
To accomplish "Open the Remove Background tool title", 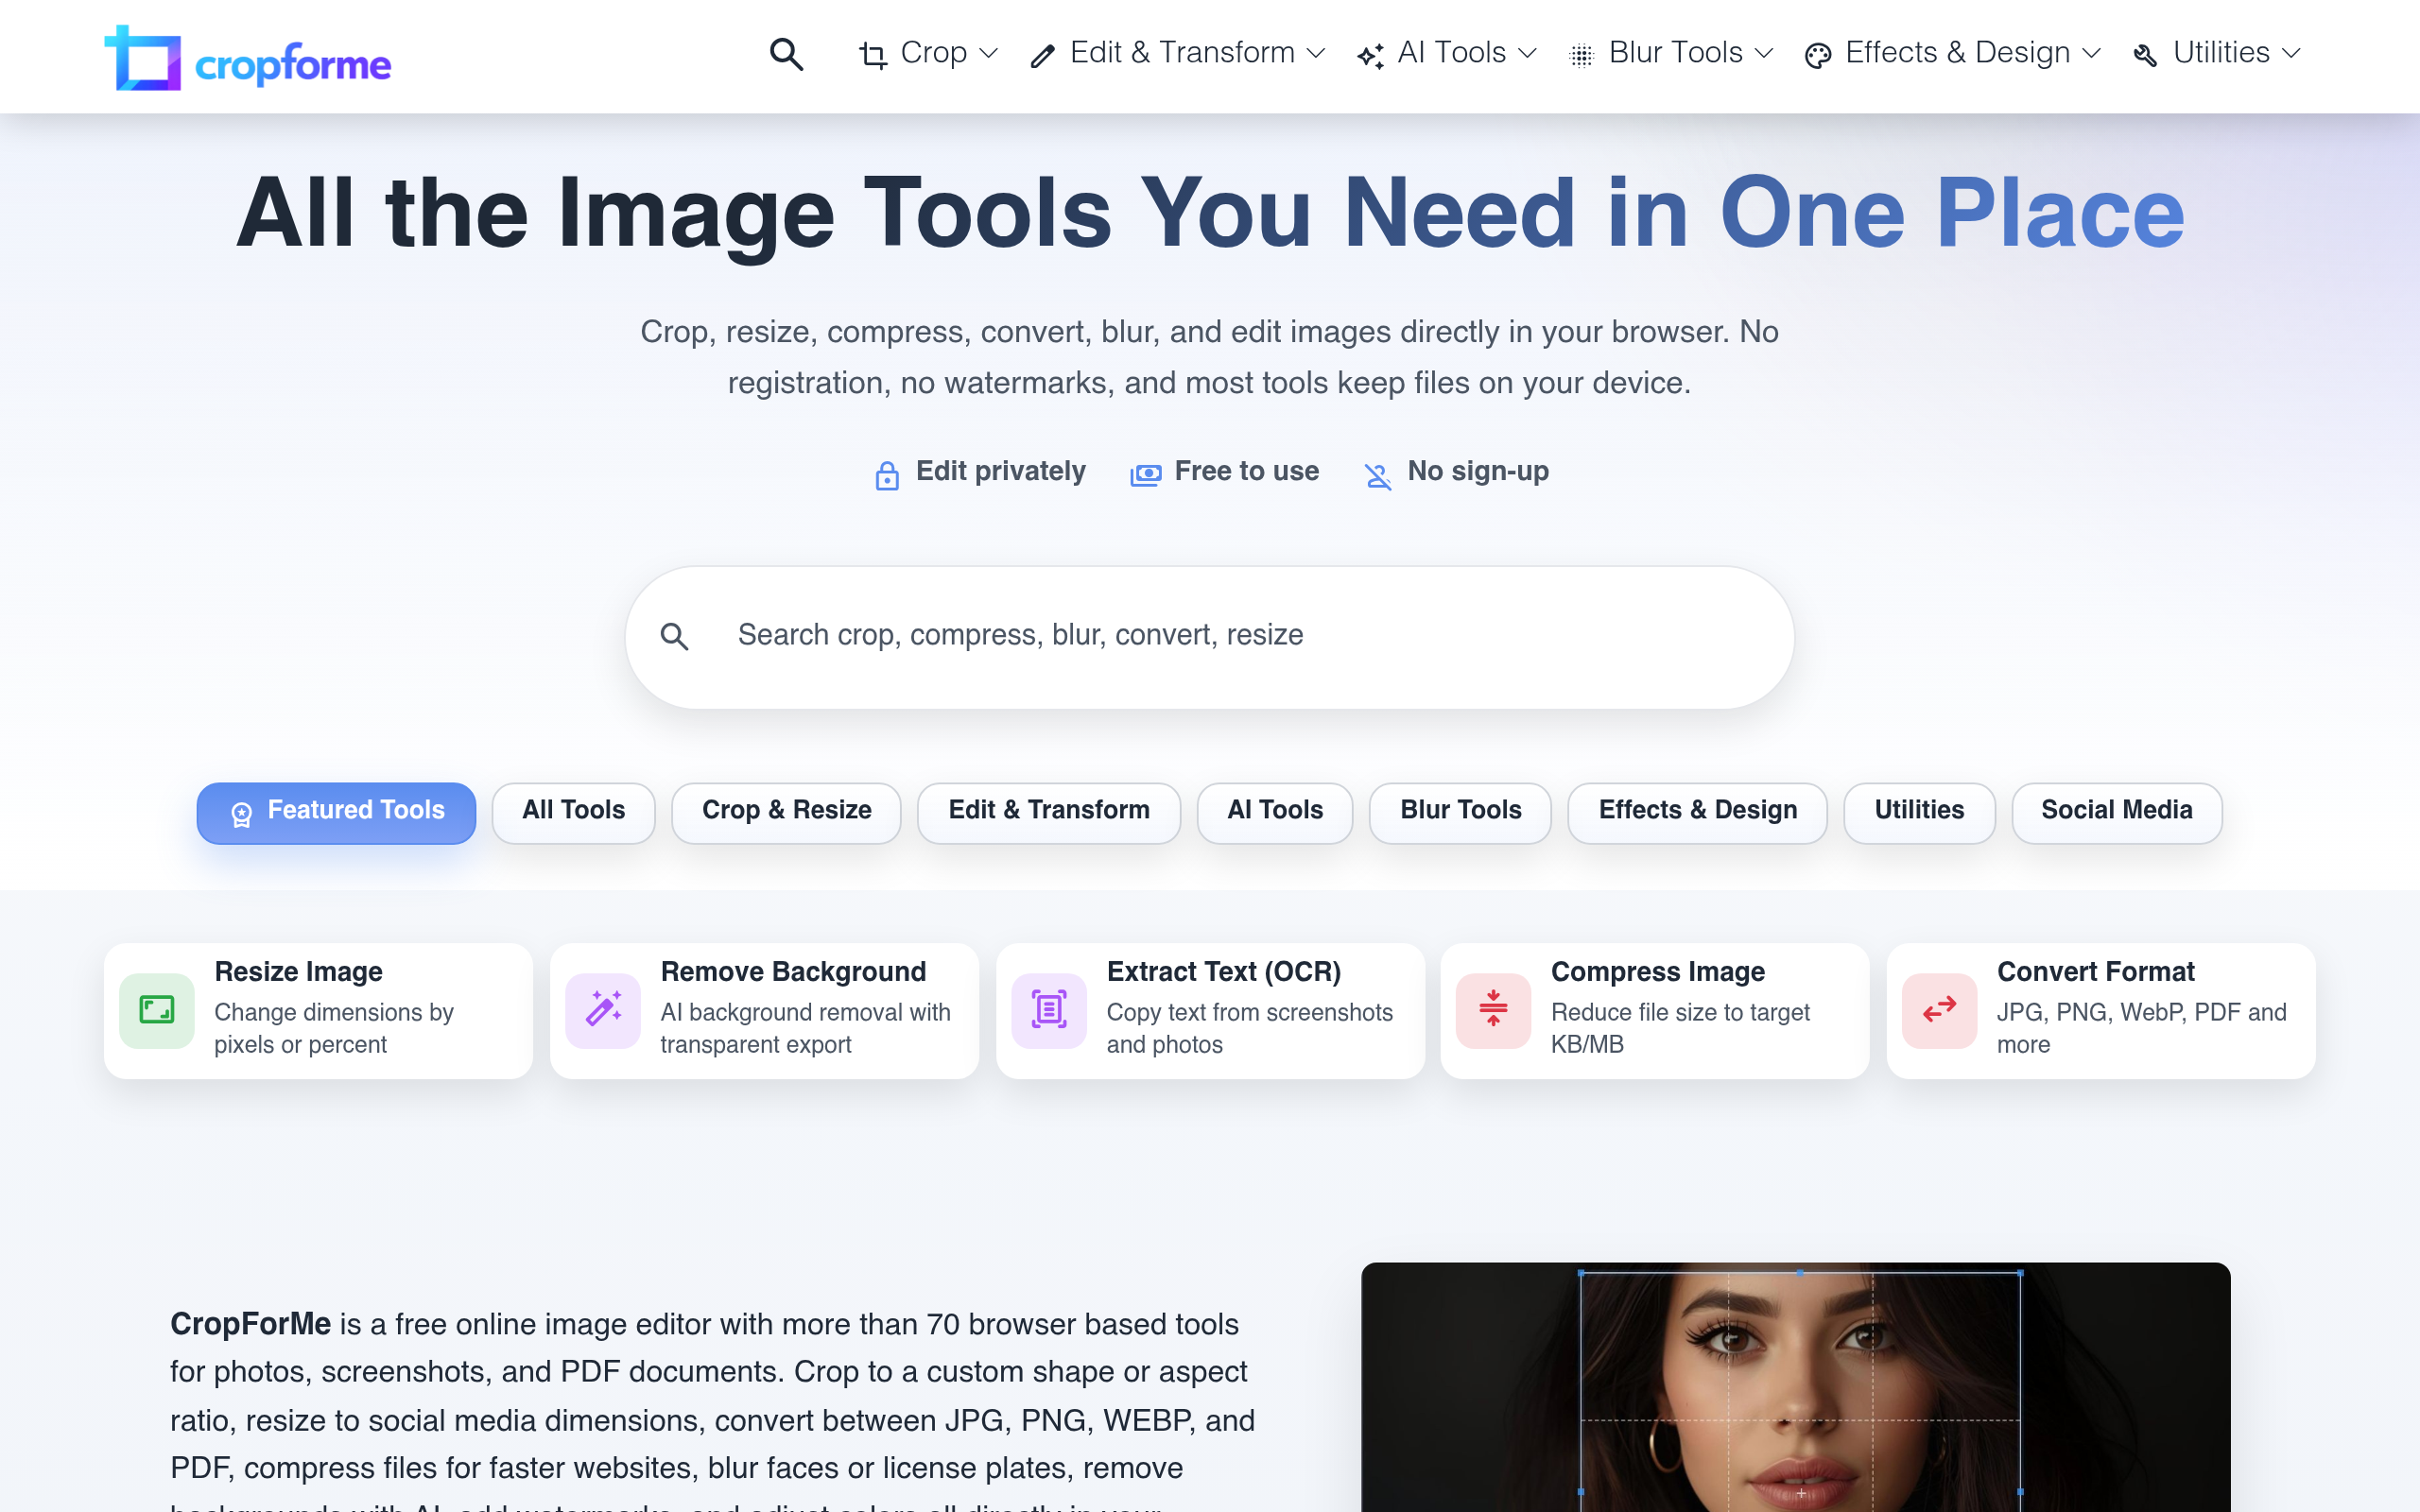I will [793, 972].
